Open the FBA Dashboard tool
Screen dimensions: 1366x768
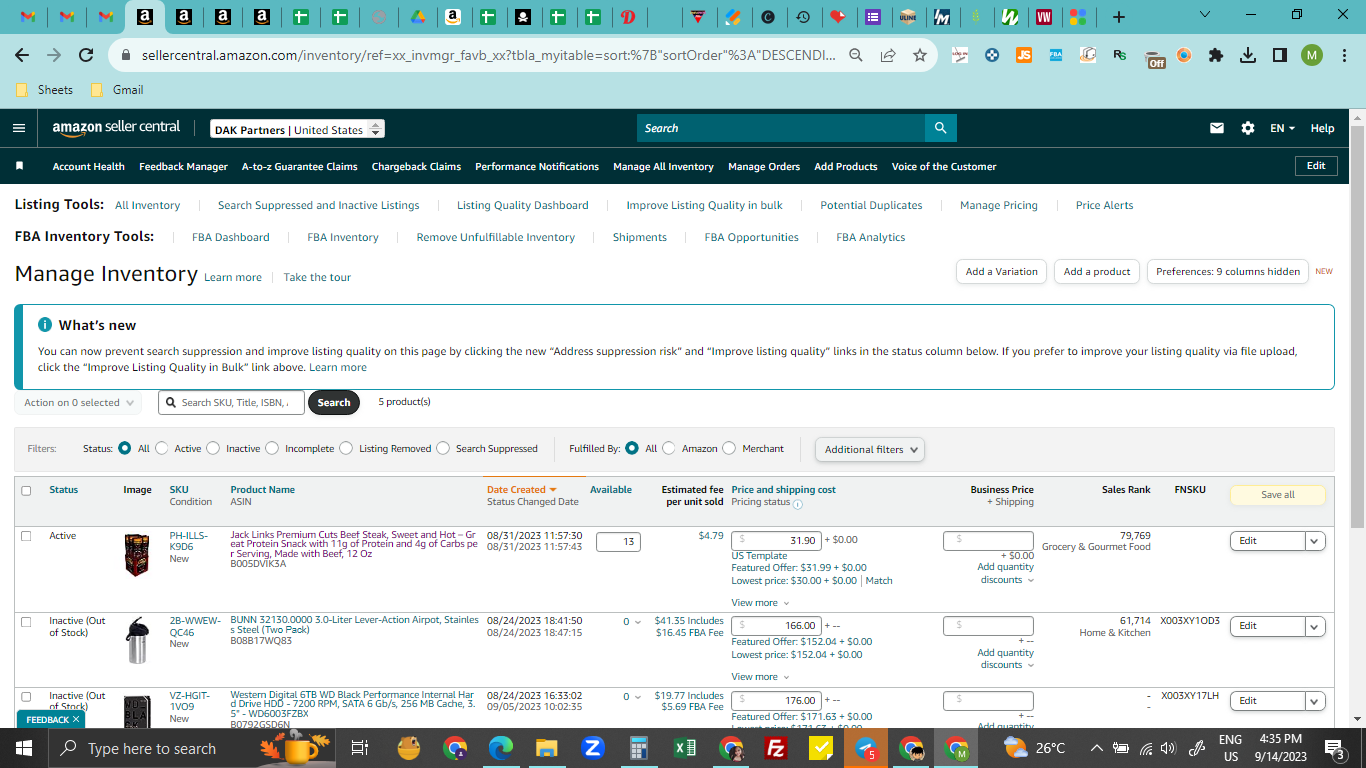coord(231,237)
